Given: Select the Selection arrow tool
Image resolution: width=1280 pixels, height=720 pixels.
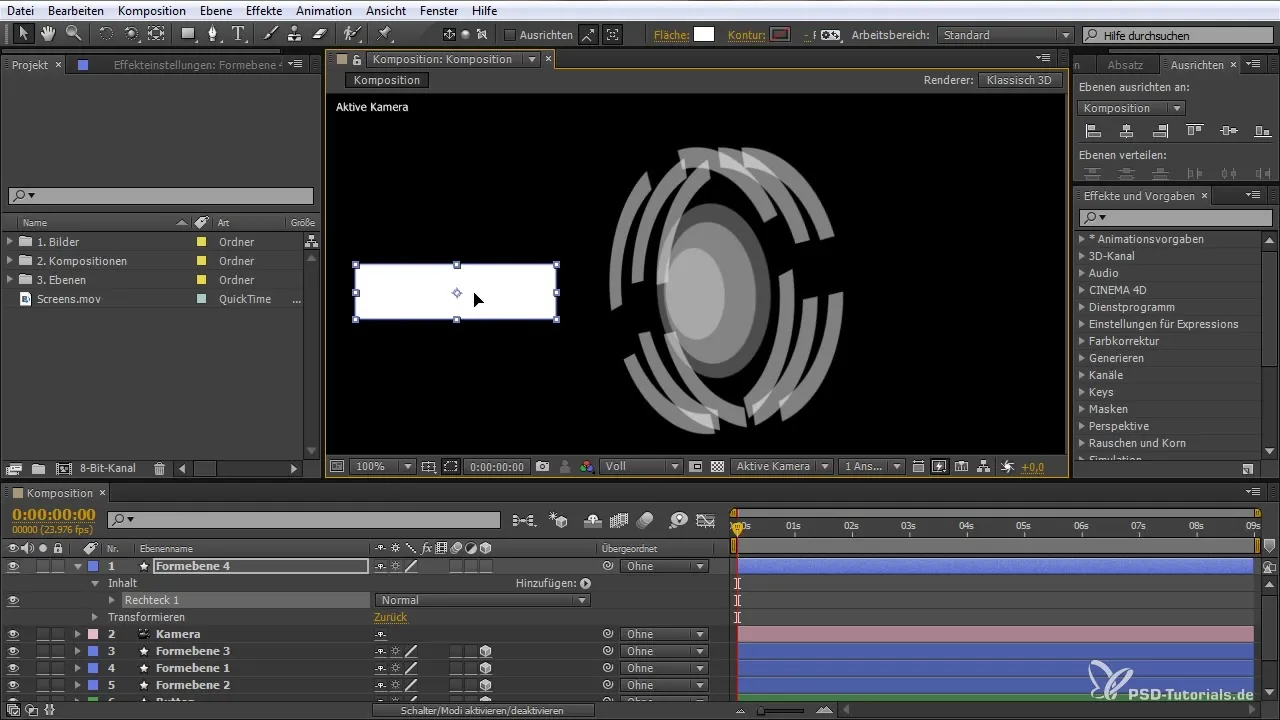Looking at the screenshot, I should (23, 33).
